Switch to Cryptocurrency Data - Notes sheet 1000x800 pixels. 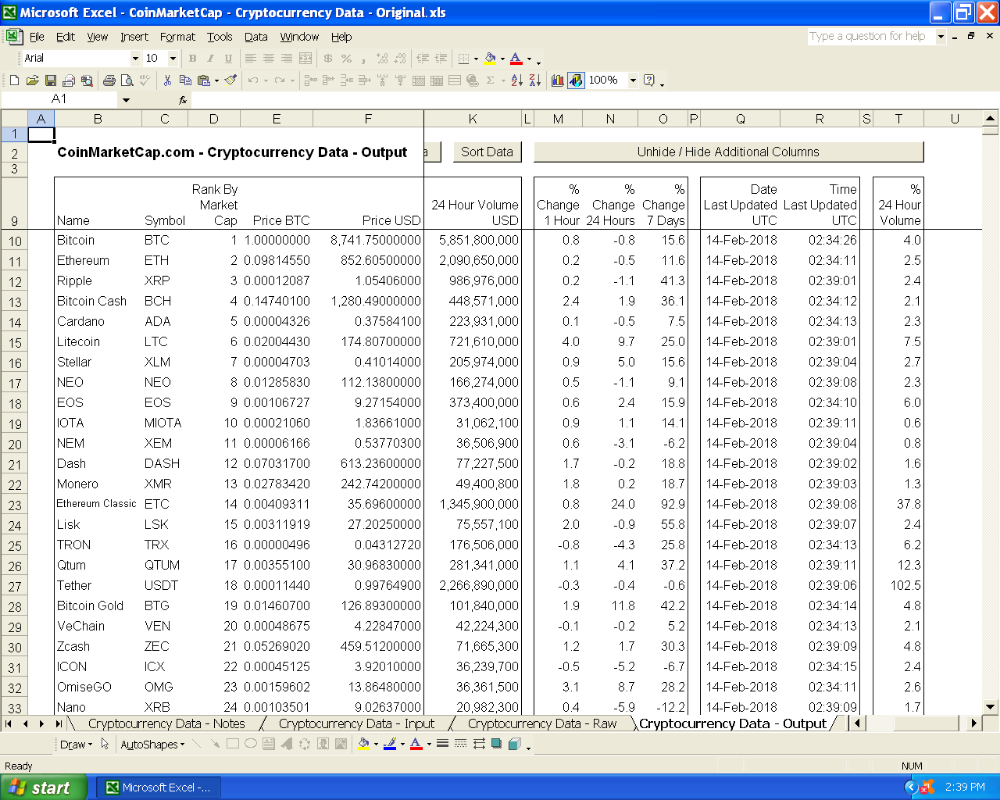[x=166, y=723]
